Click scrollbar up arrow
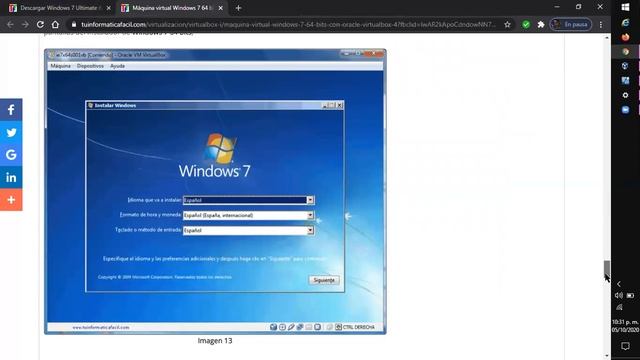 pyautogui.click(x=607, y=38)
